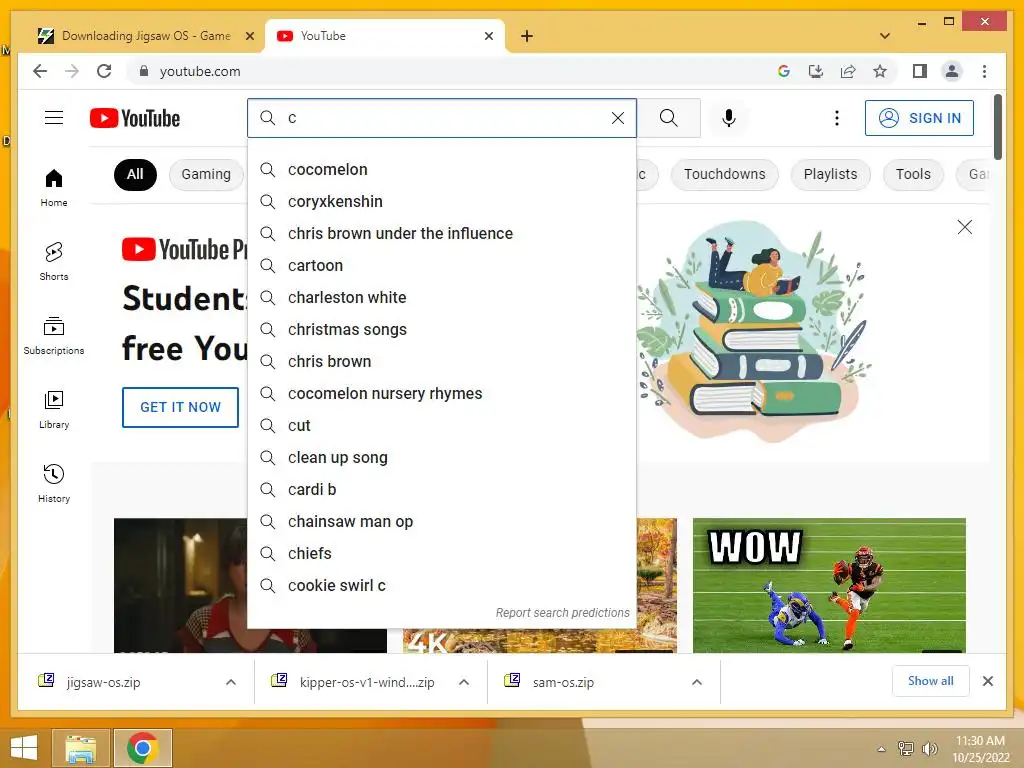Bookmark this tab with star icon
The height and width of the screenshot is (768, 1024).
880,71
